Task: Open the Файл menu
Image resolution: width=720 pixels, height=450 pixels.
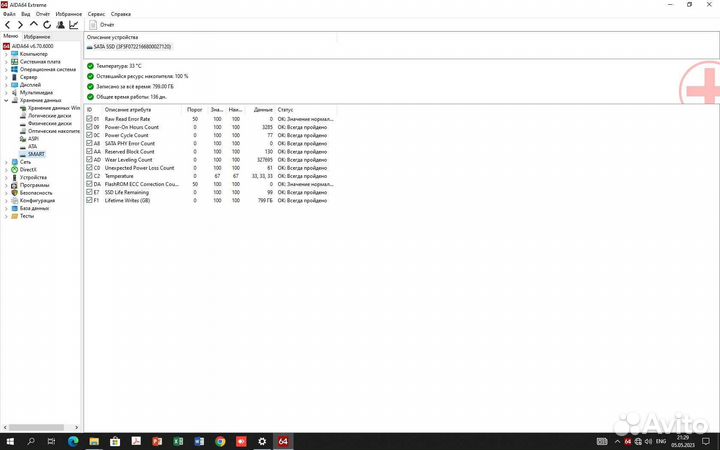Action: [x=9, y=14]
